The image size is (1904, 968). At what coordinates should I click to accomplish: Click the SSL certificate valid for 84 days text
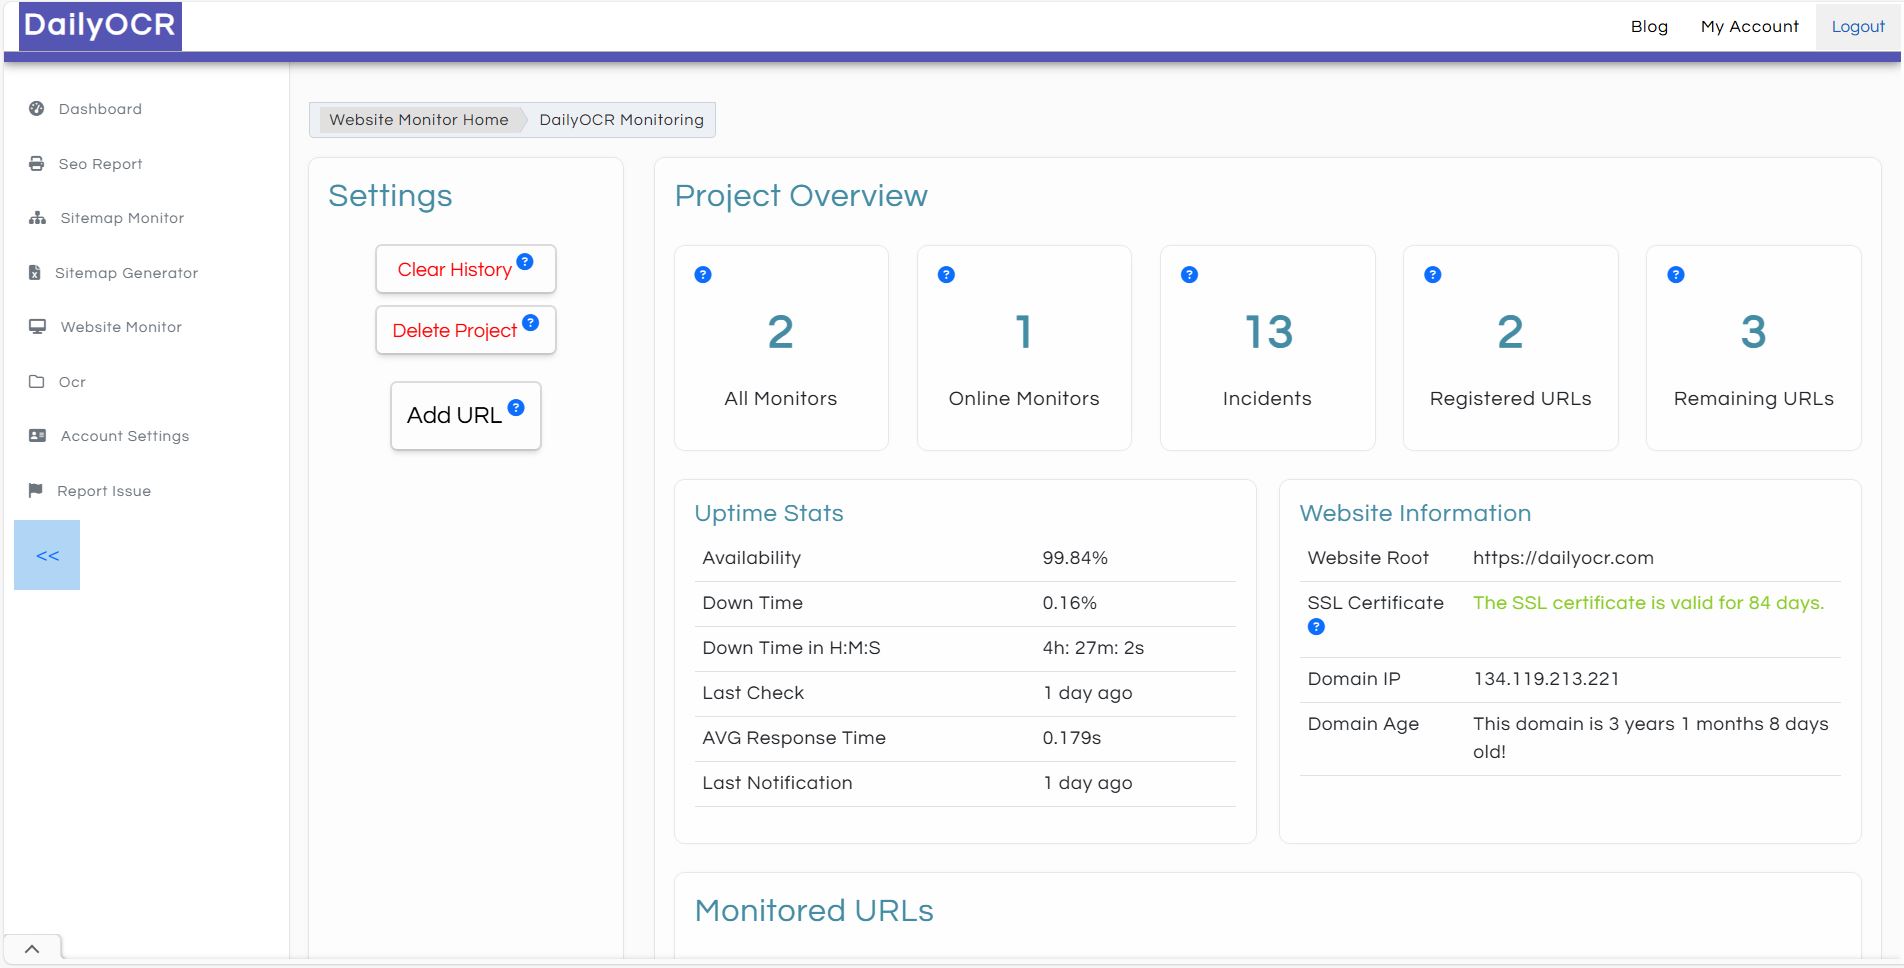click(x=1648, y=603)
